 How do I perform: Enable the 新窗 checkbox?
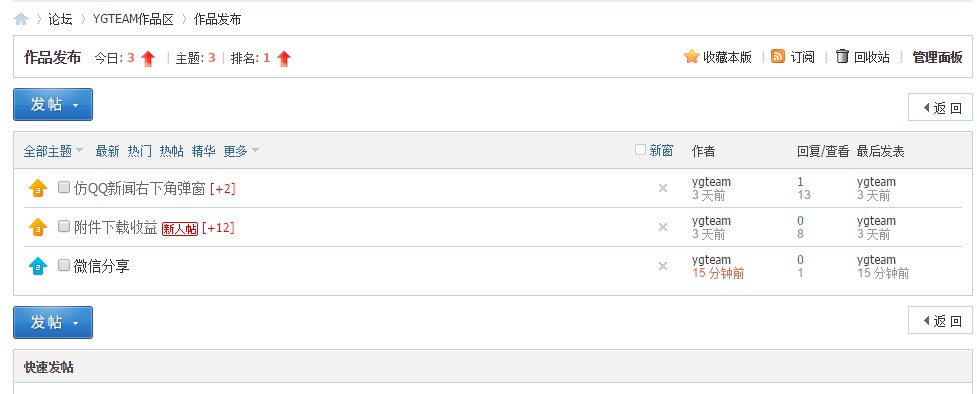pos(640,150)
